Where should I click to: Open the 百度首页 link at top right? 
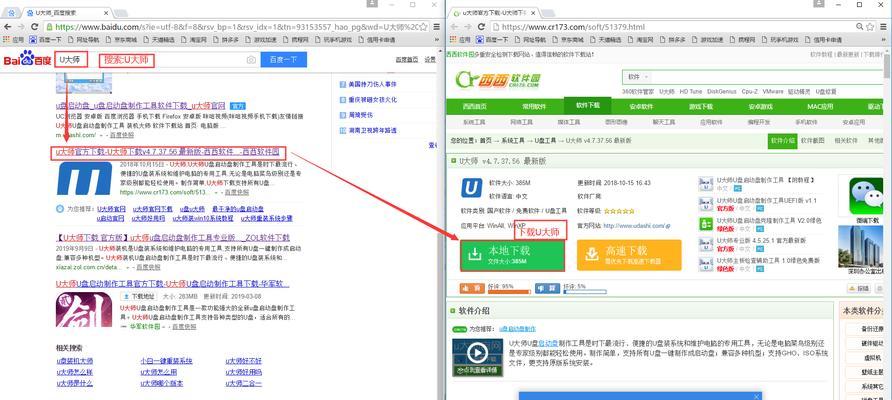point(407,60)
